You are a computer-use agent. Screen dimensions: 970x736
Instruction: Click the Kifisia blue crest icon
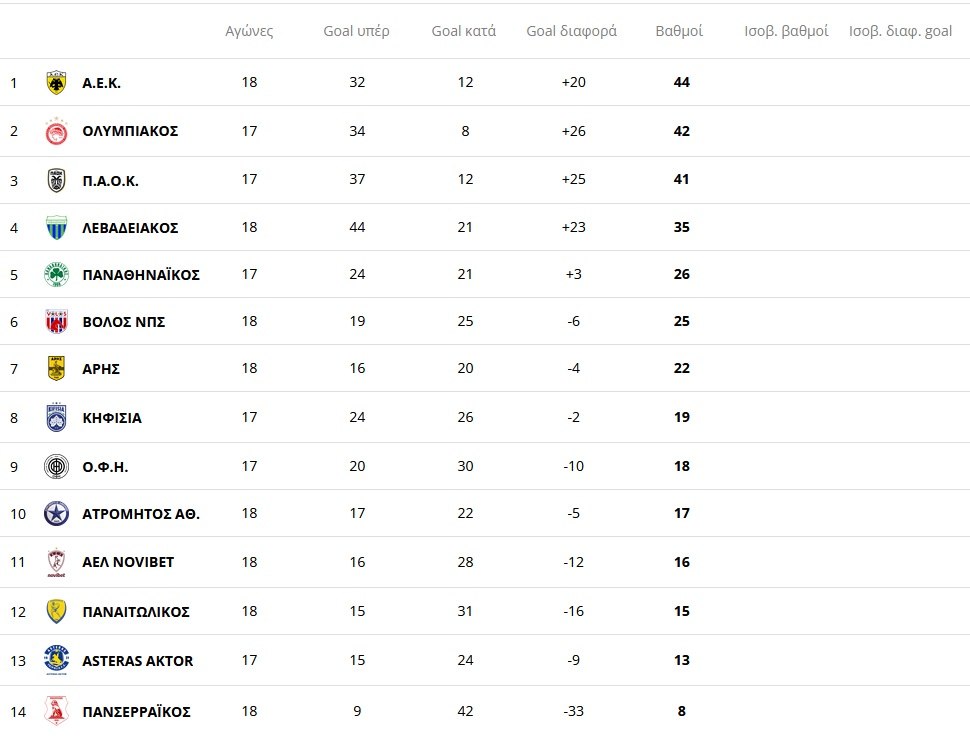click(57, 418)
